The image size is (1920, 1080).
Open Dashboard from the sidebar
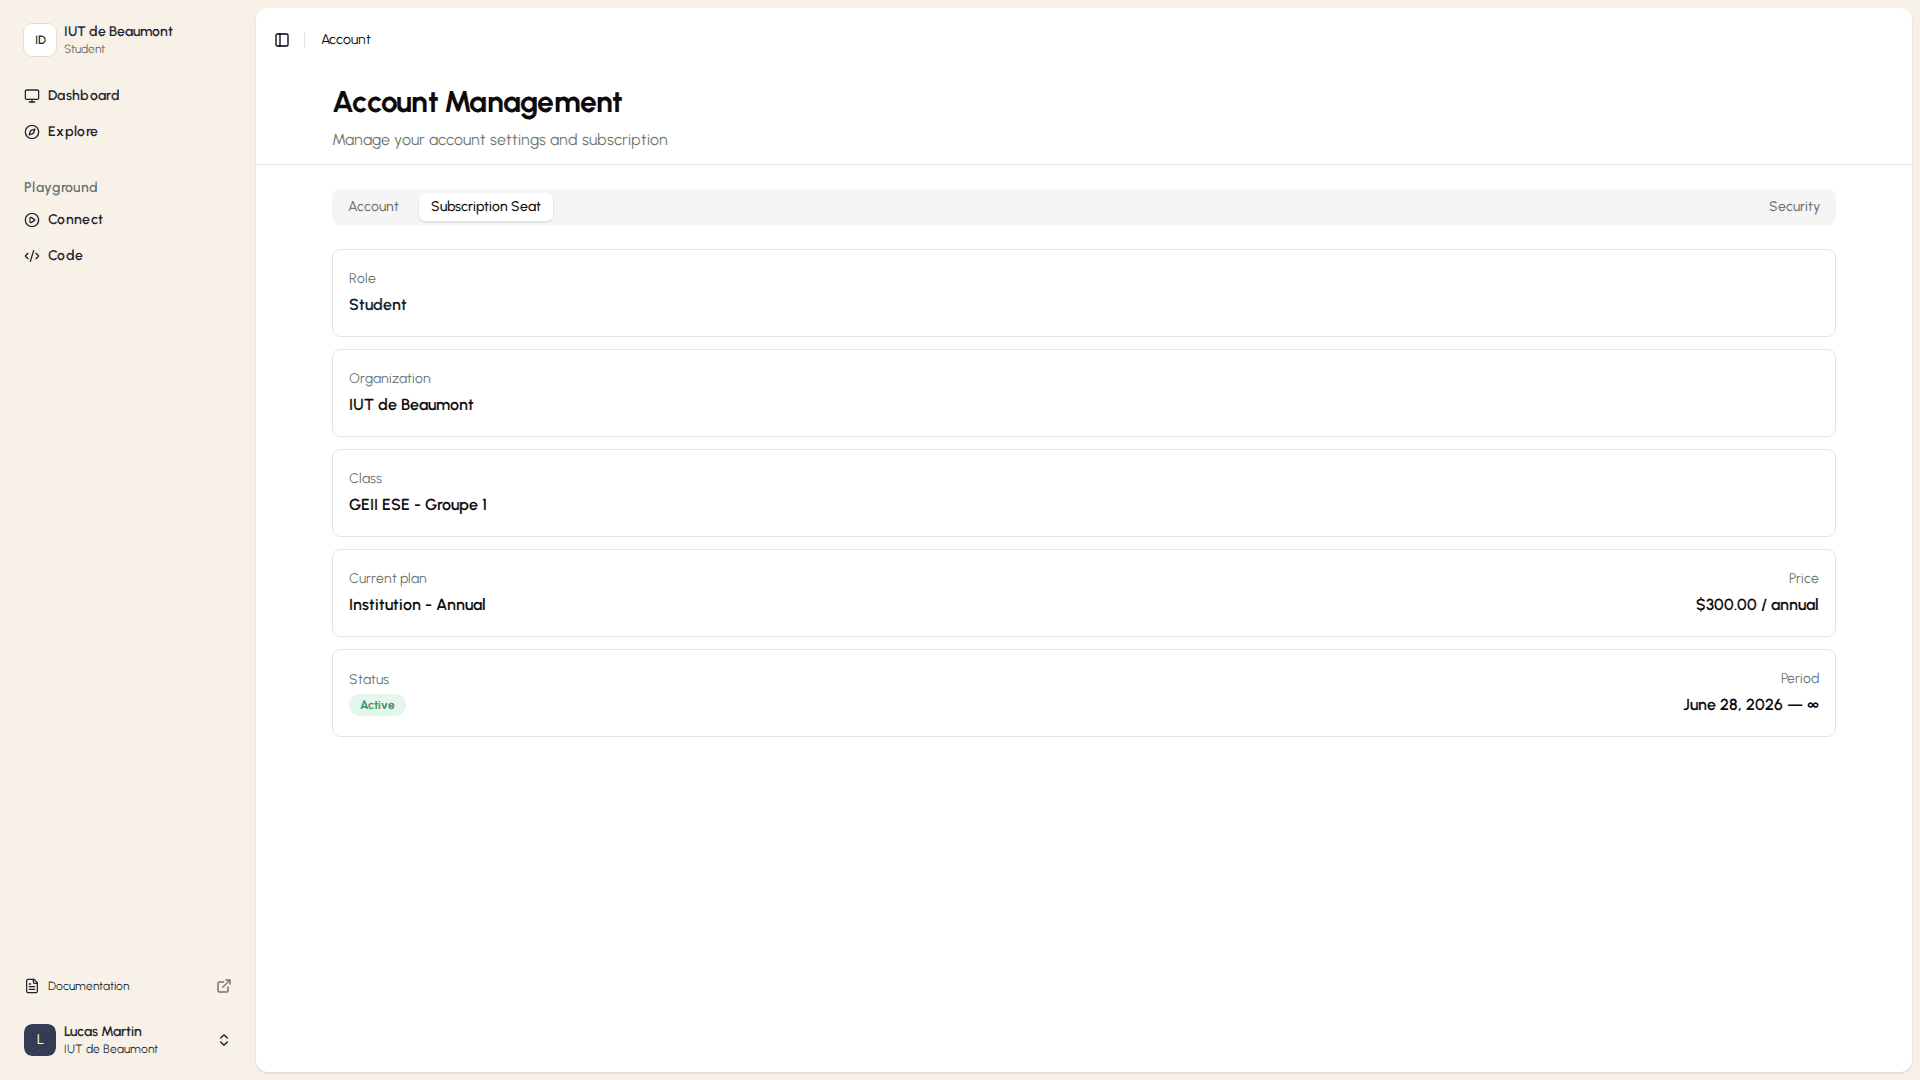(x=128, y=96)
